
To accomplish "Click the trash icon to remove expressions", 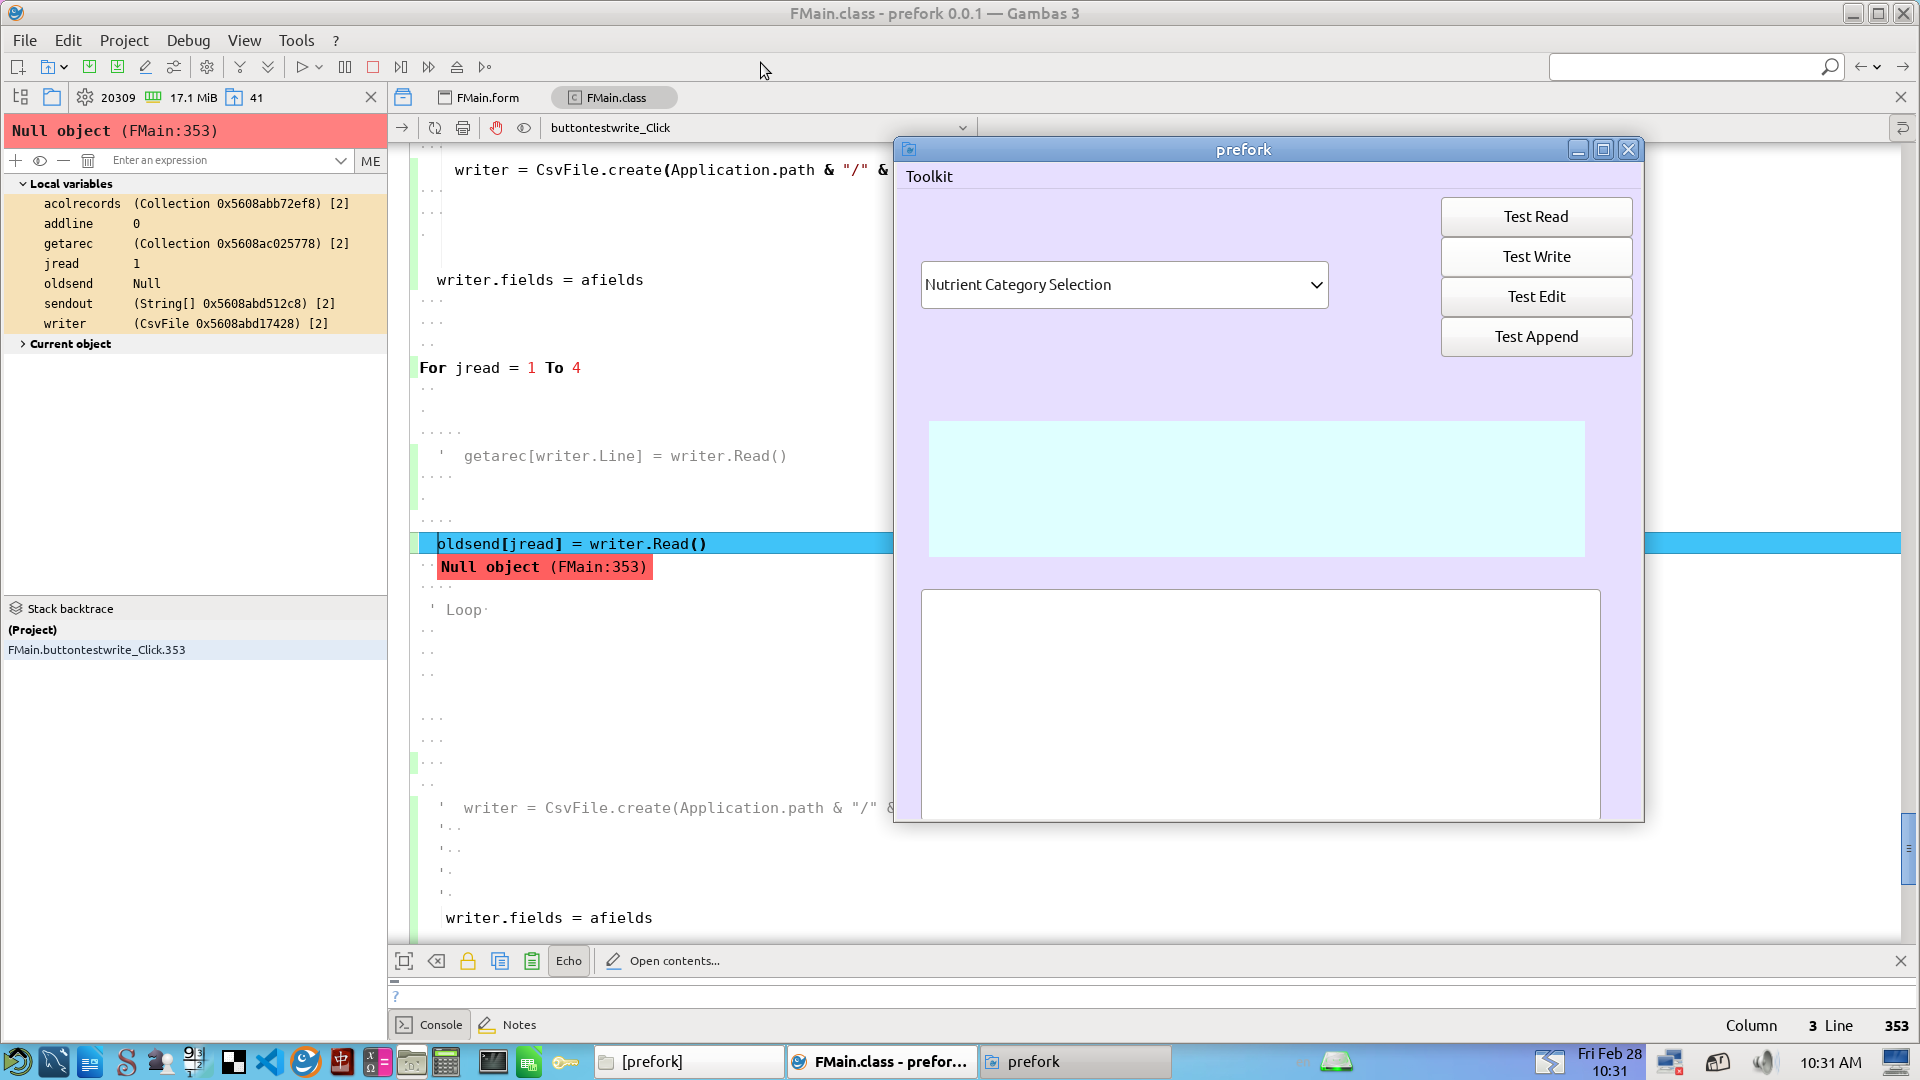I will point(88,160).
